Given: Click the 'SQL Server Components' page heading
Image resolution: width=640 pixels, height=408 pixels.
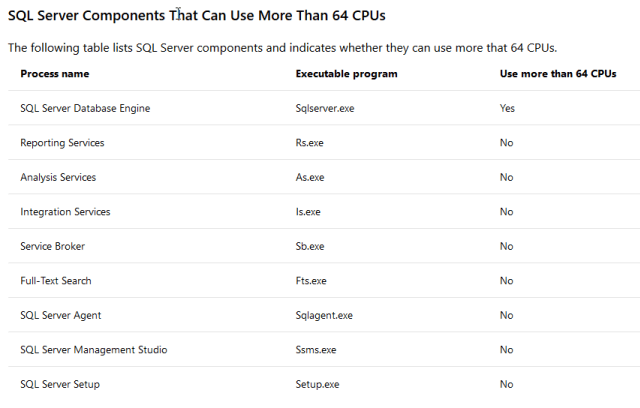Looking at the screenshot, I should point(197,16).
